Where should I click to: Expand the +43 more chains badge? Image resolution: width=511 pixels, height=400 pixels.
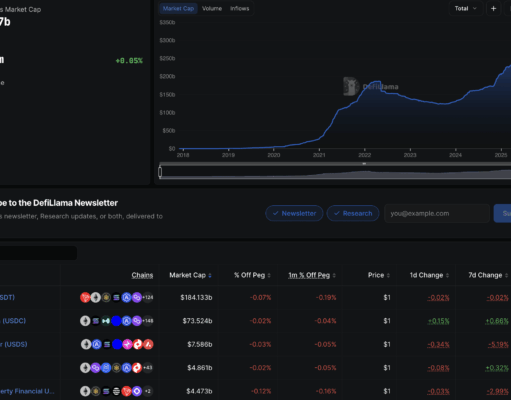[x=148, y=368]
